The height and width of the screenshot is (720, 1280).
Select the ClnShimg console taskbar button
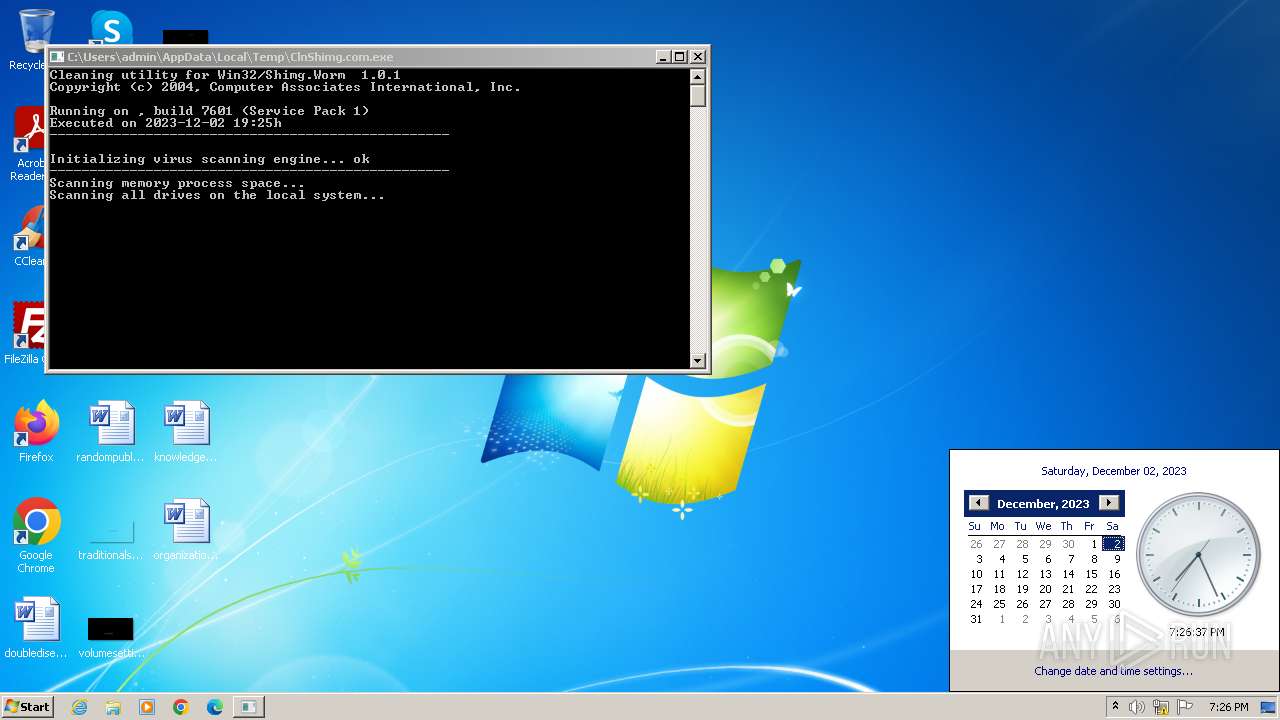pyautogui.click(x=249, y=707)
